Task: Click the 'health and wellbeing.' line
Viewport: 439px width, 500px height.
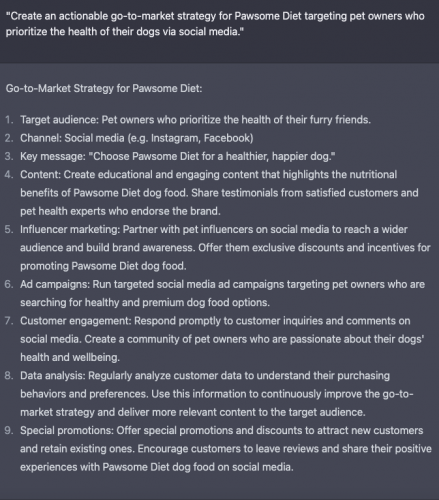Action: click(x=70, y=357)
